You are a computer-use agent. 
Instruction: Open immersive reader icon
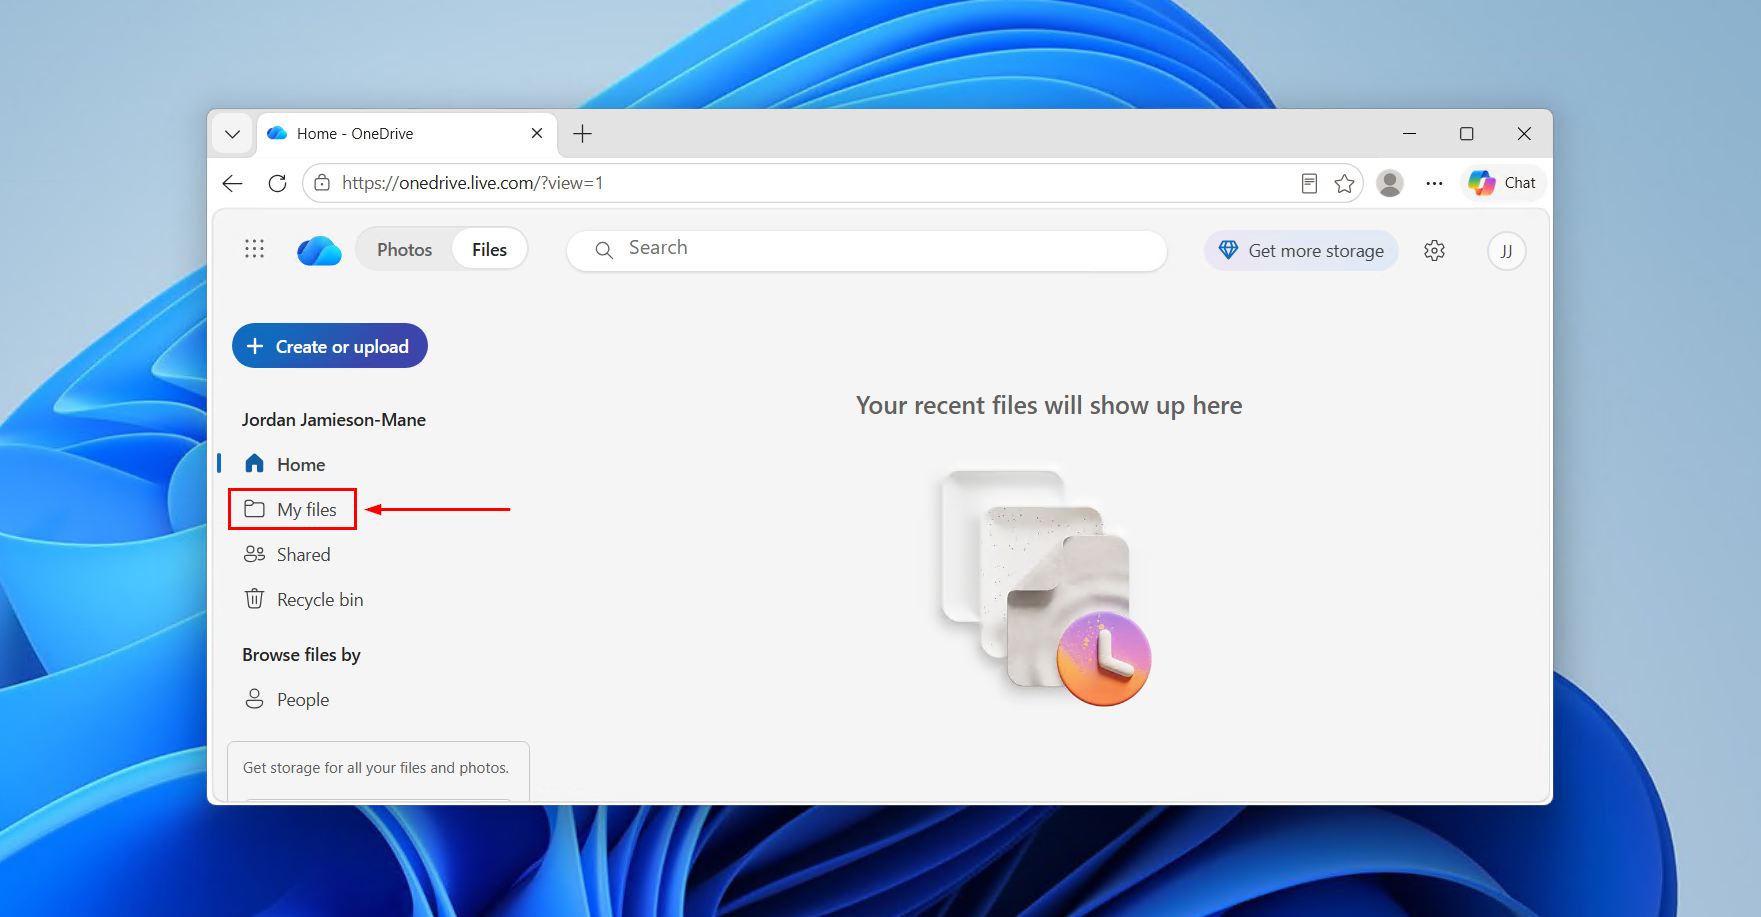pyautogui.click(x=1309, y=183)
